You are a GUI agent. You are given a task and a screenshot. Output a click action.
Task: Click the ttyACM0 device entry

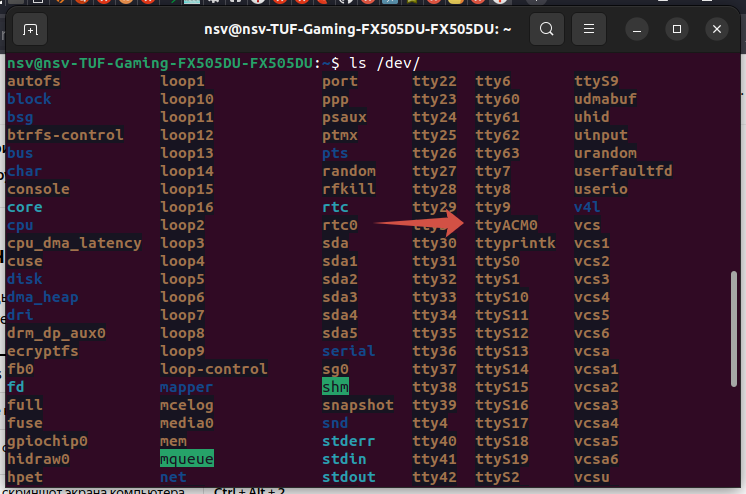506,225
